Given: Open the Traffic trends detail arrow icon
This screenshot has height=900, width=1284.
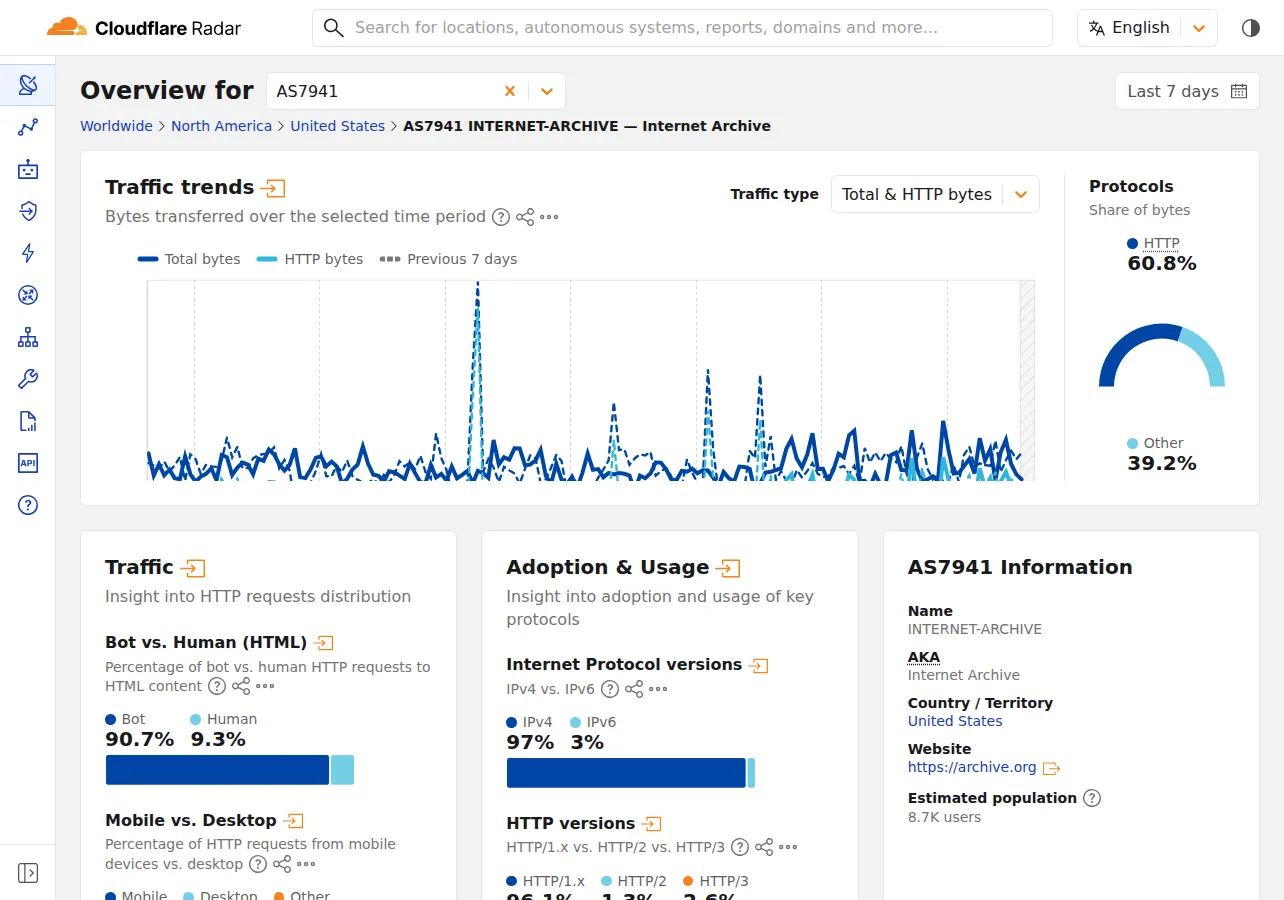Looking at the screenshot, I should pyautogui.click(x=273, y=188).
